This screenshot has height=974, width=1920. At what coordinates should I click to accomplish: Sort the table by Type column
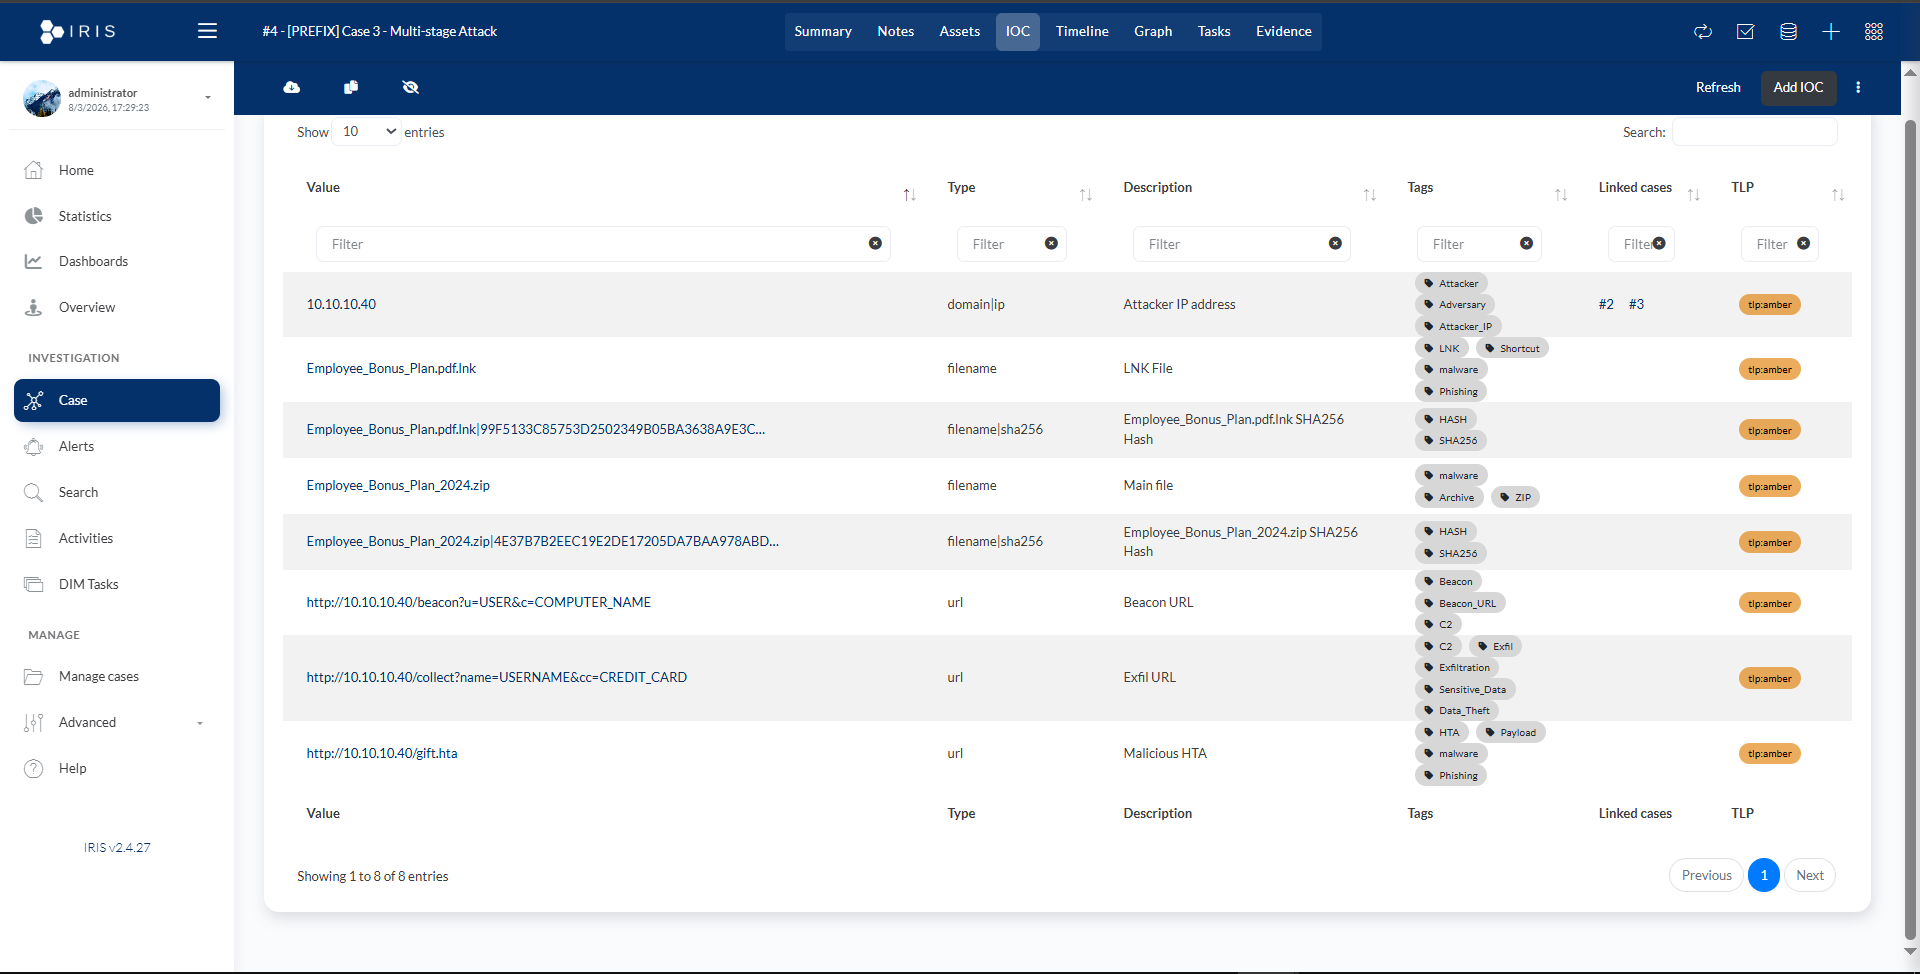coord(1085,195)
